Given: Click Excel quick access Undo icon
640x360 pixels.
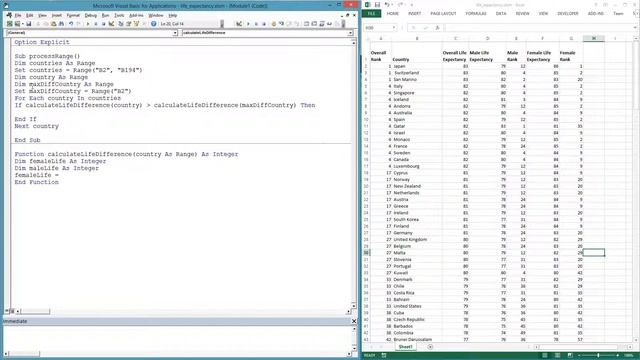Looking at the screenshot, I should click(387, 5).
